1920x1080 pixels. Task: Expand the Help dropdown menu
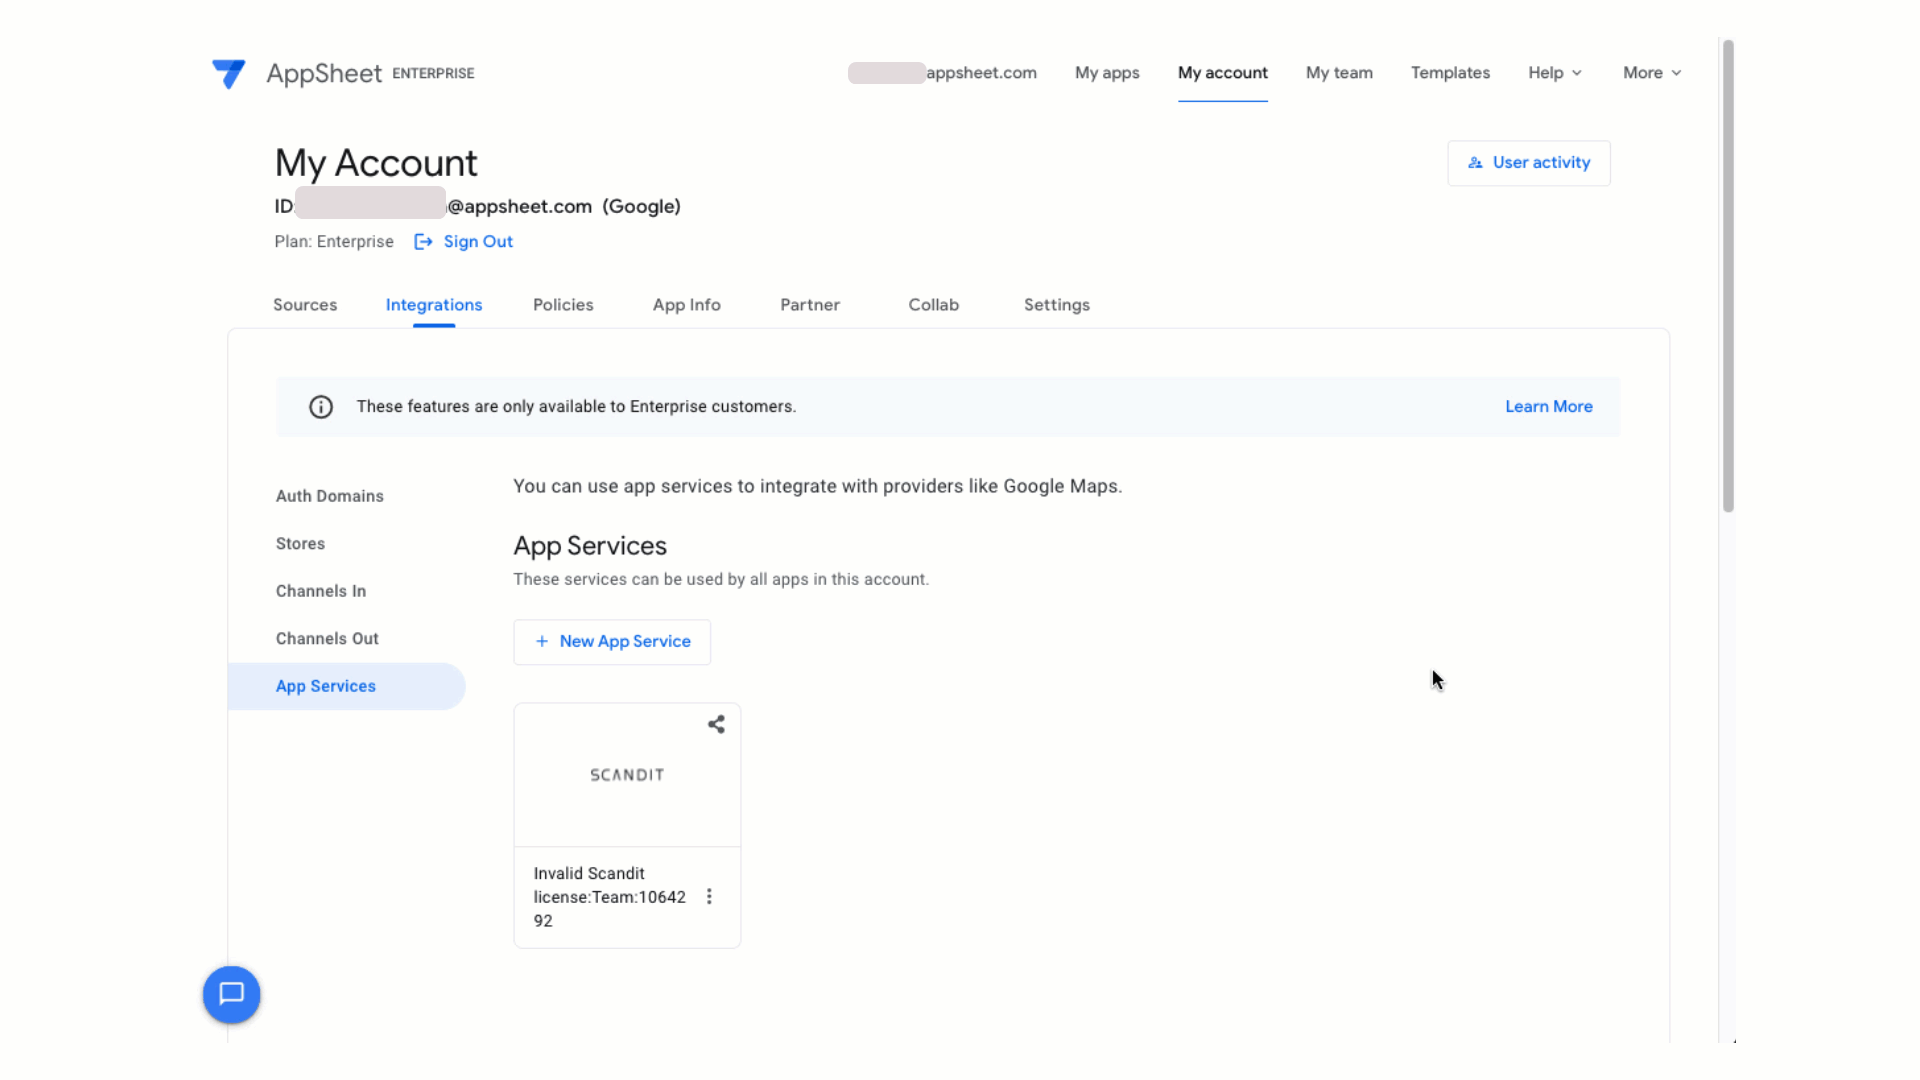click(x=1555, y=73)
